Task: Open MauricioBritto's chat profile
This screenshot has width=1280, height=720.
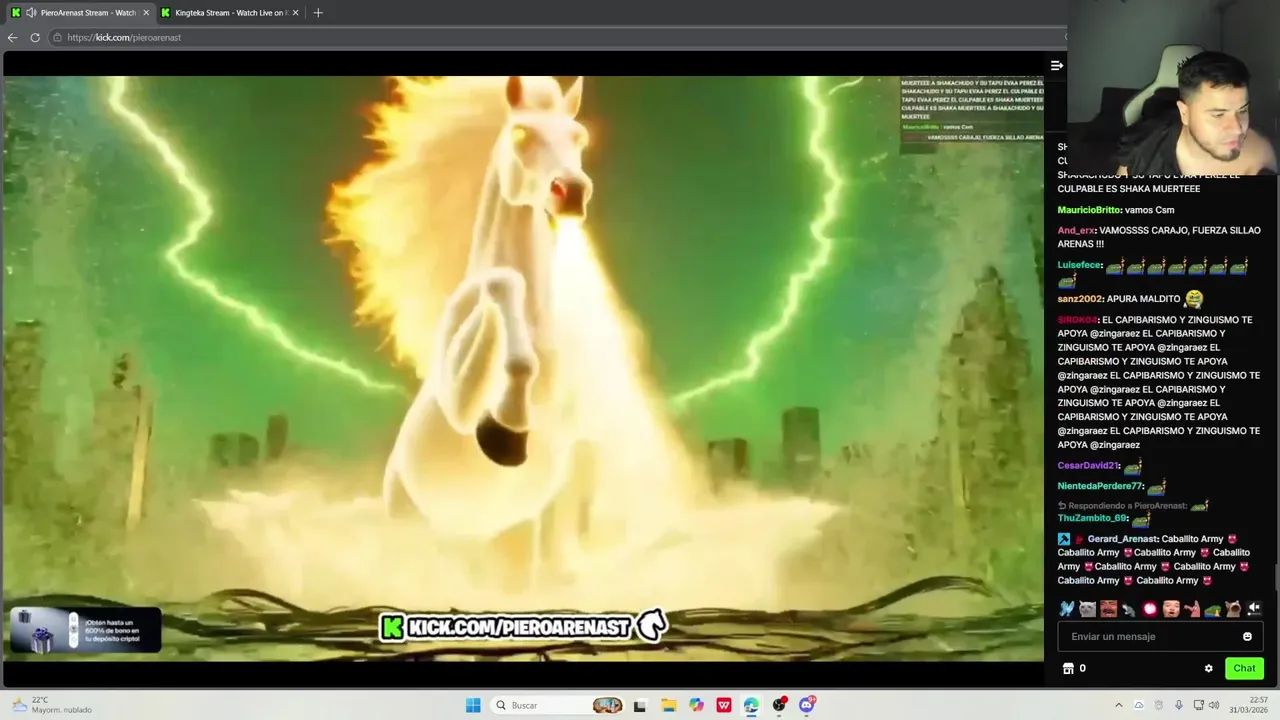Action: point(1088,210)
